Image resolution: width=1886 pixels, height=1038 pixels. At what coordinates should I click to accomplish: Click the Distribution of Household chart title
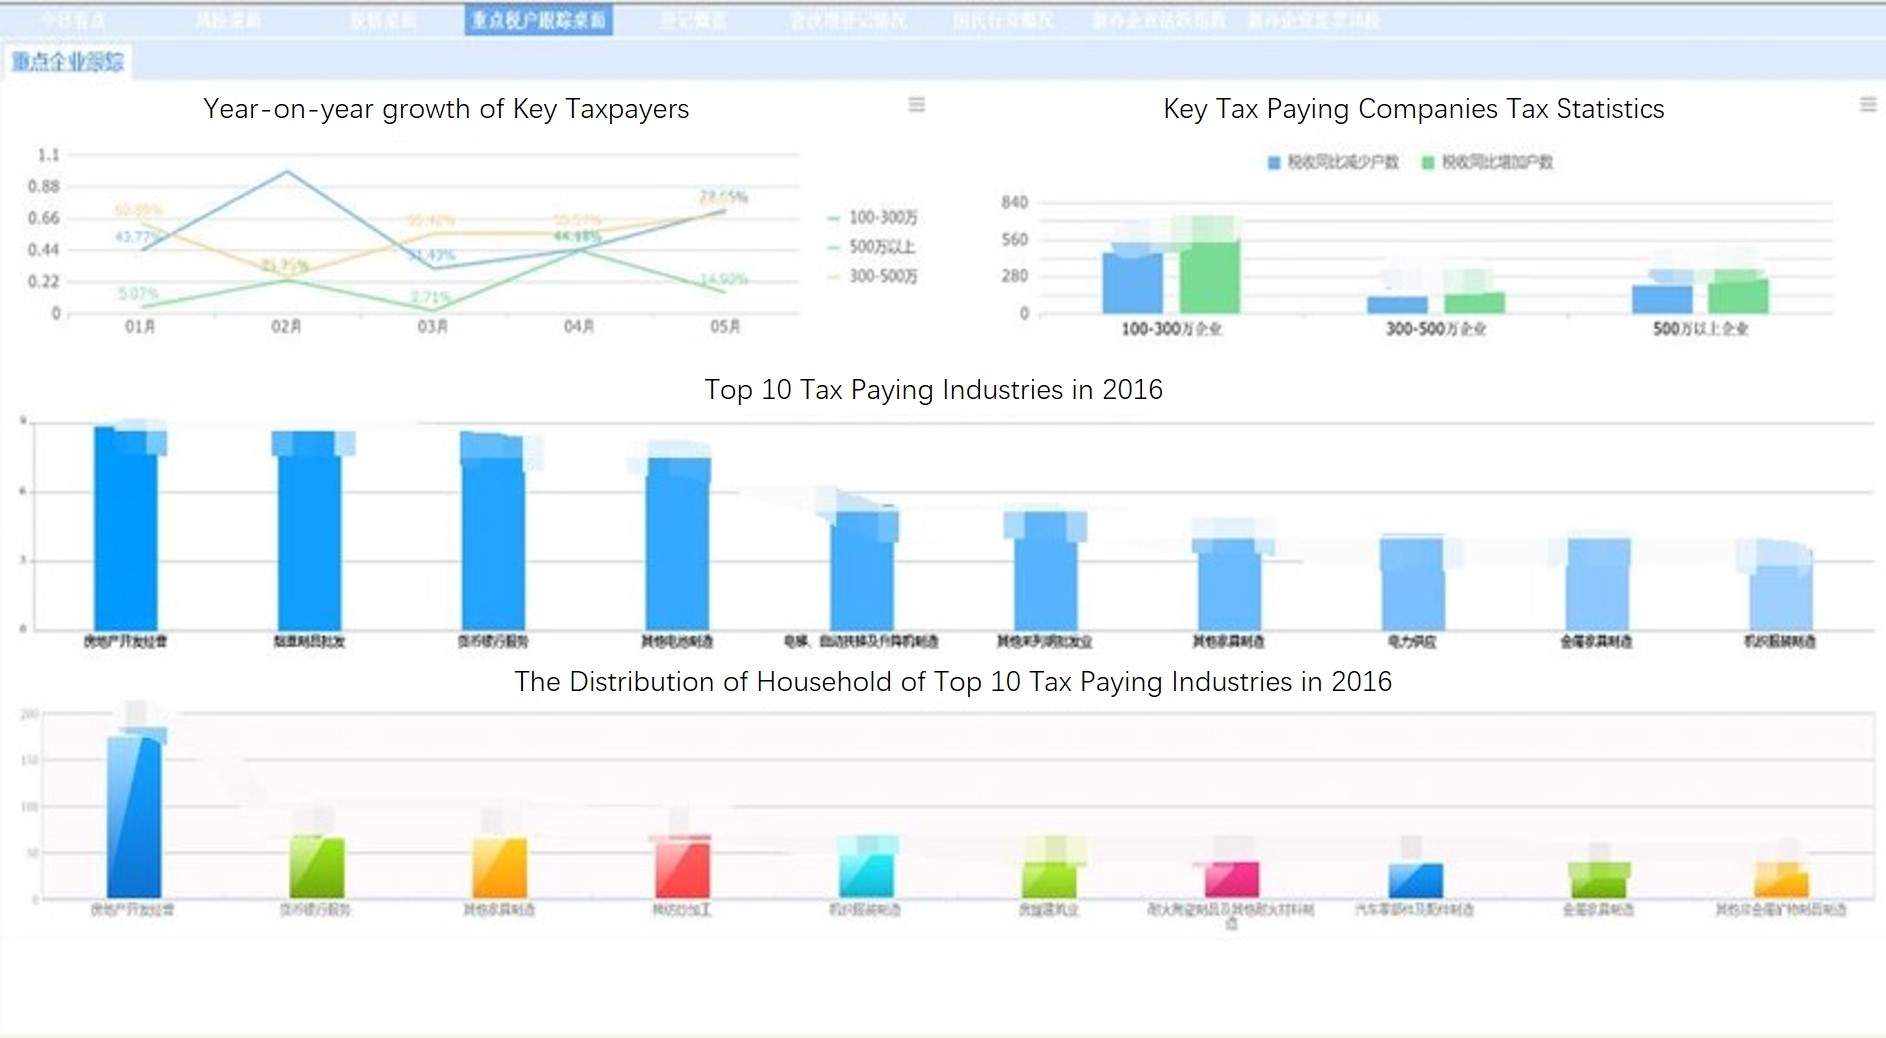(x=953, y=682)
